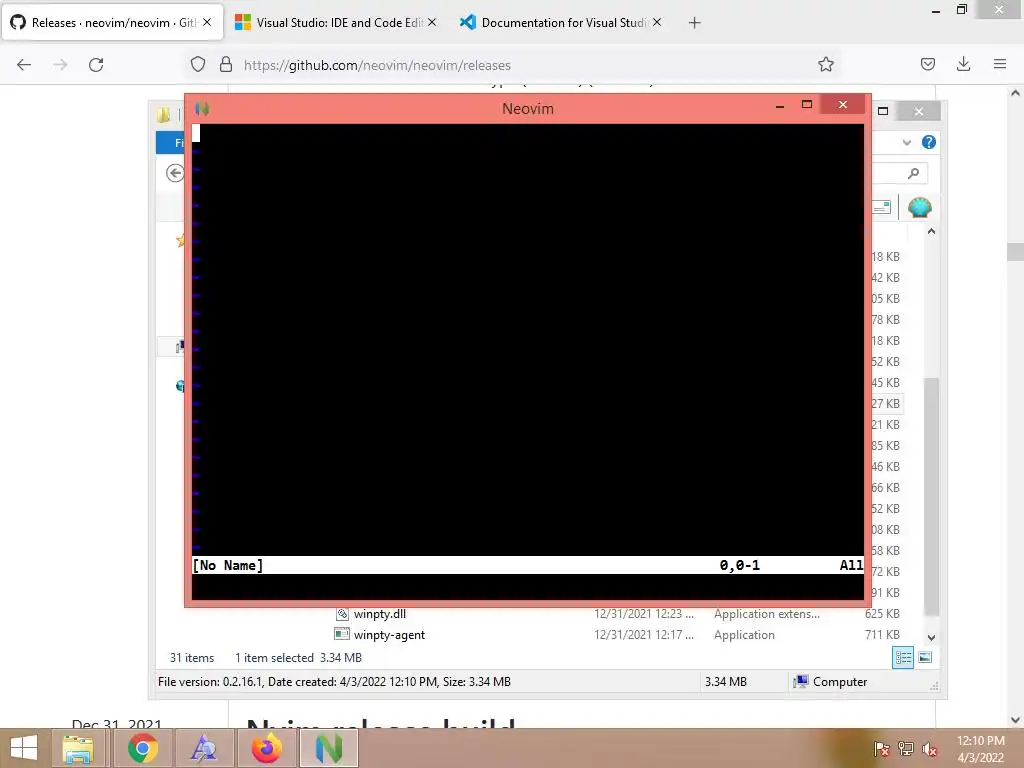Click the Firefox page scroll down arrow

[x=1015, y=720]
